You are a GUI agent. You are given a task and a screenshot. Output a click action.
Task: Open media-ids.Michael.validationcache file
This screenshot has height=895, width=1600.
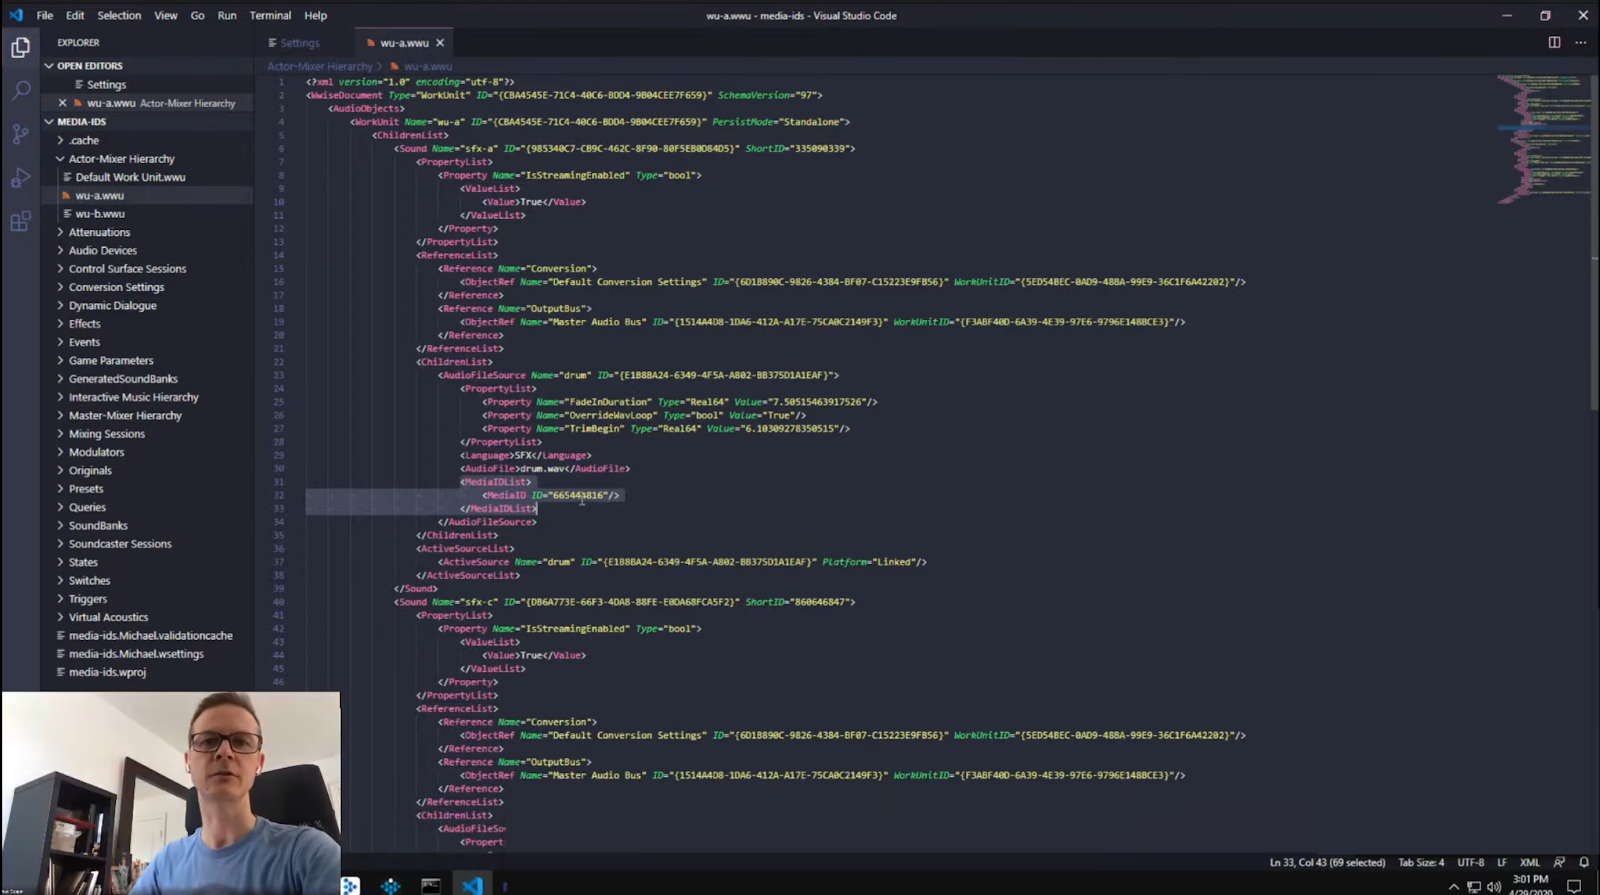click(150, 636)
